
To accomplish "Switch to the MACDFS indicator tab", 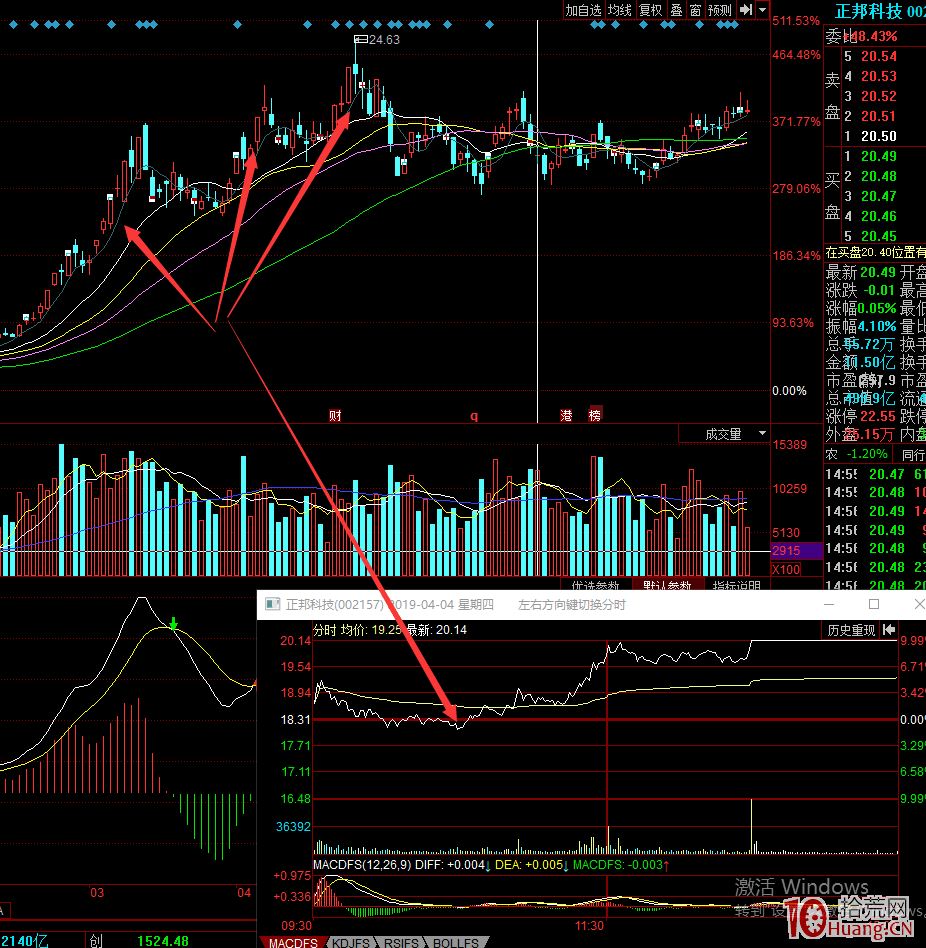I will [x=293, y=943].
